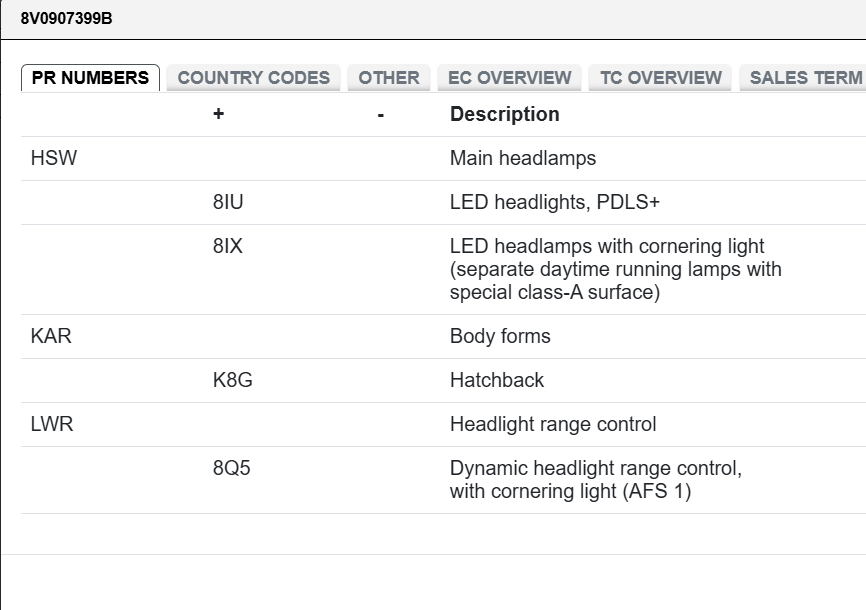This screenshot has height=610, width=866.
Task: Select the 8IX PR number
Action: point(228,246)
